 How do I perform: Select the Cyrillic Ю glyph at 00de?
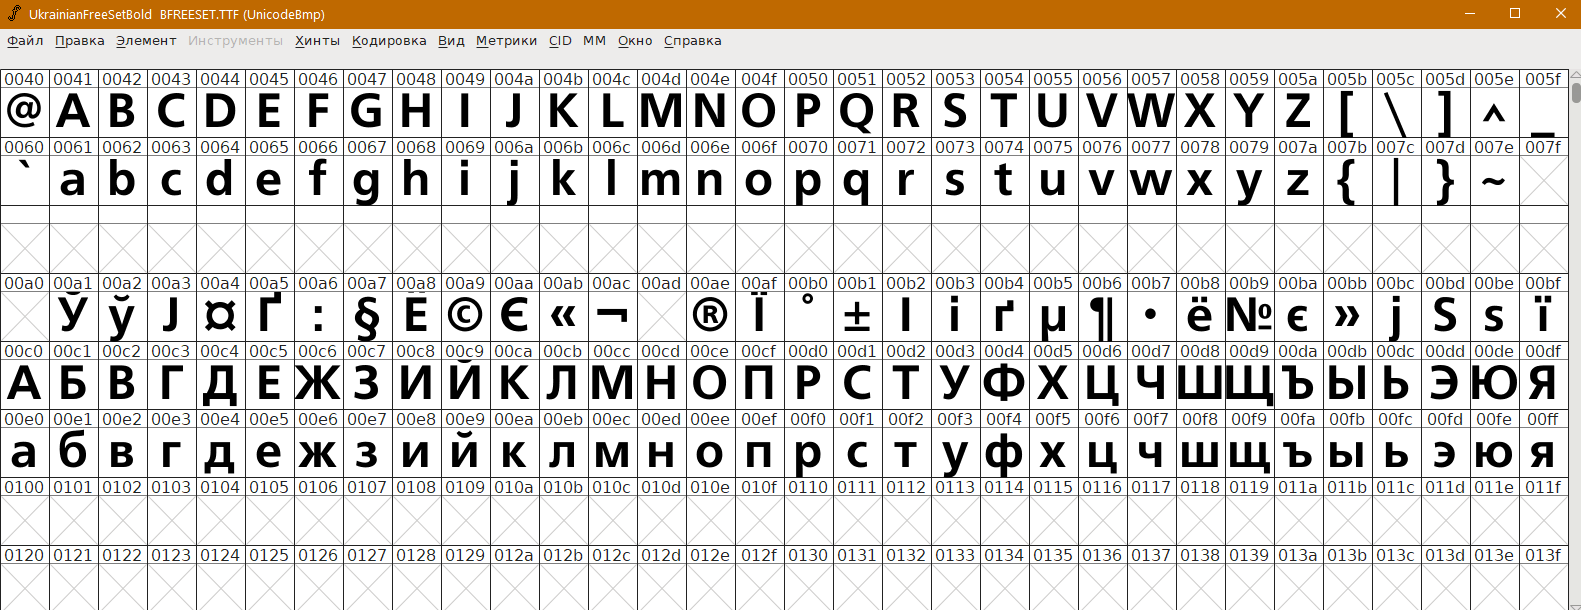(1494, 384)
